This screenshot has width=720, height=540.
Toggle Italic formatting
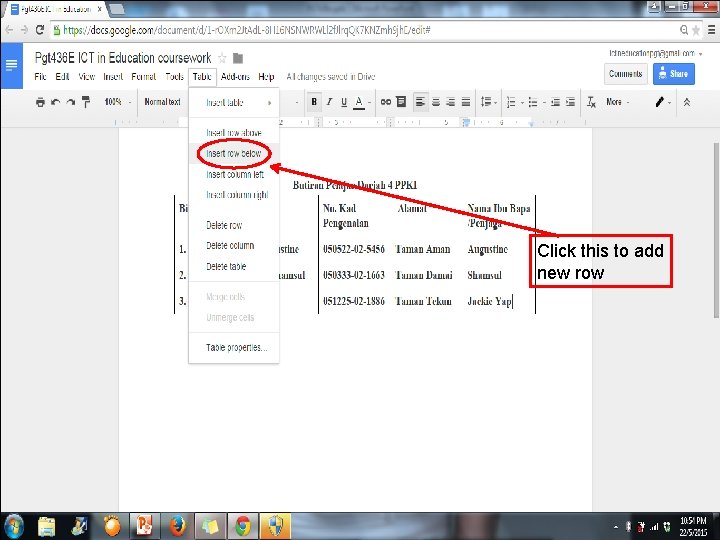(x=329, y=101)
